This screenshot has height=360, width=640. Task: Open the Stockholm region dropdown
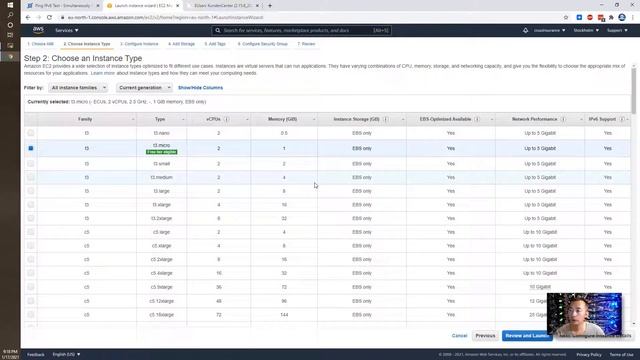point(586,30)
